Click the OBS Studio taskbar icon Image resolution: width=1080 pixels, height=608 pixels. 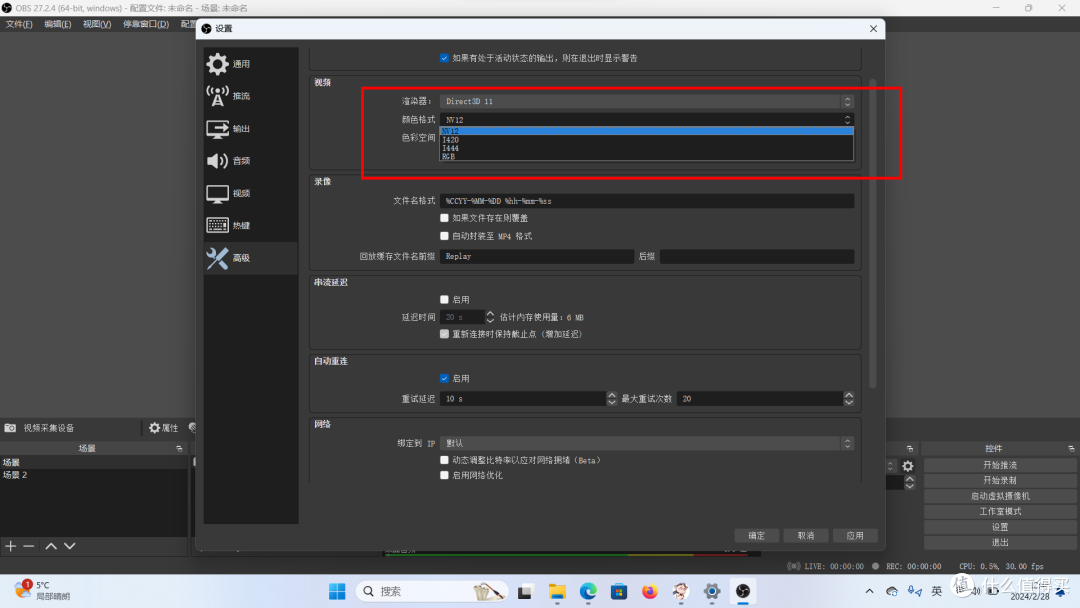point(742,591)
